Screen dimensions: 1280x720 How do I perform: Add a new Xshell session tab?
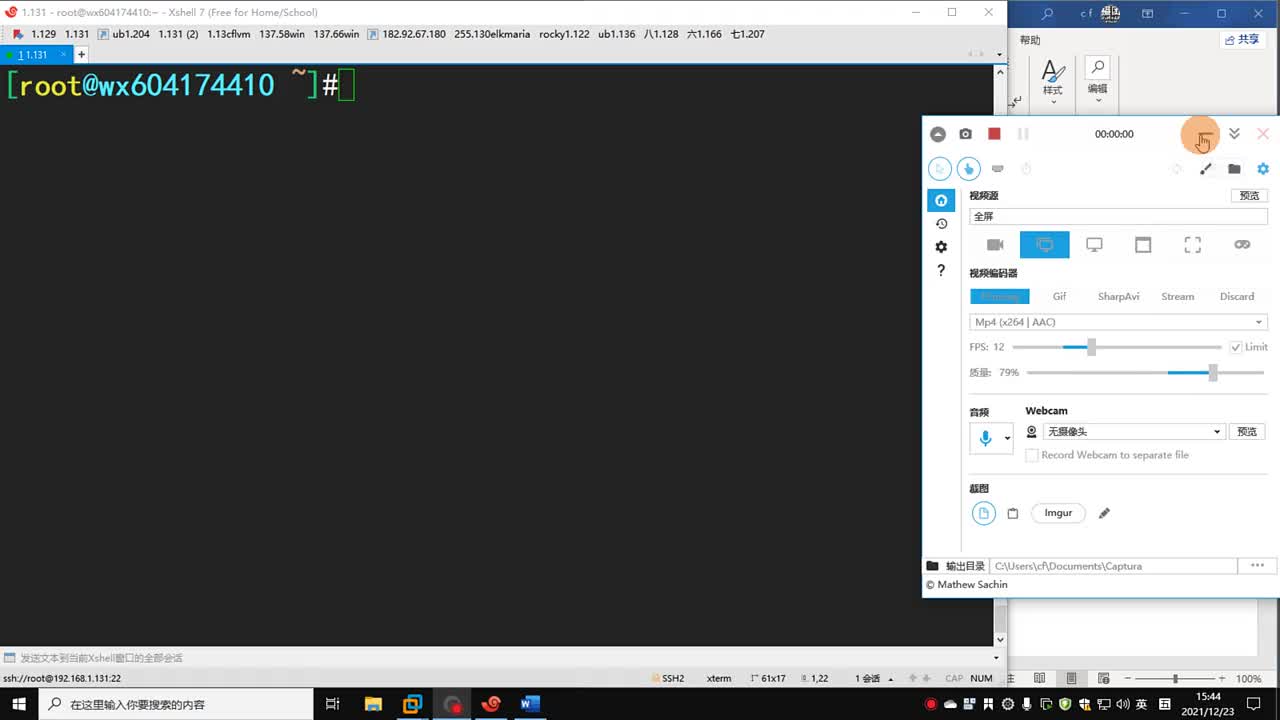[x=82, y=55]
